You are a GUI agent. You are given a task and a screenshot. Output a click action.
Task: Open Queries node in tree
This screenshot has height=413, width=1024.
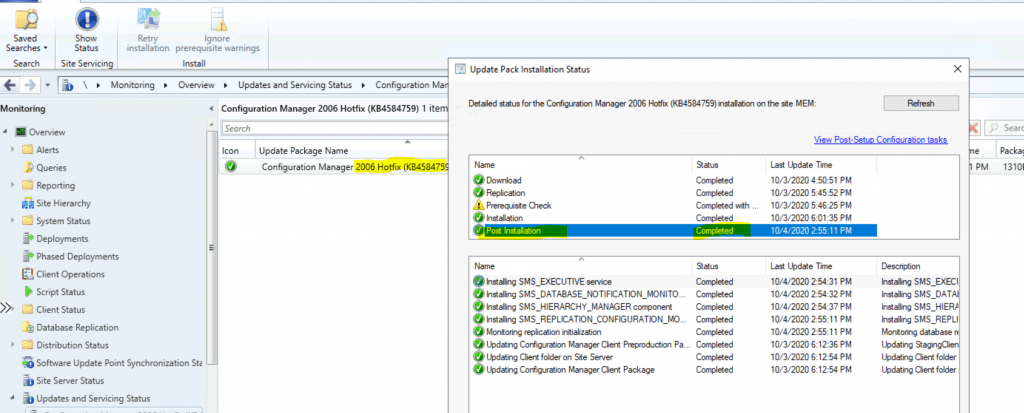pos(44,167)
